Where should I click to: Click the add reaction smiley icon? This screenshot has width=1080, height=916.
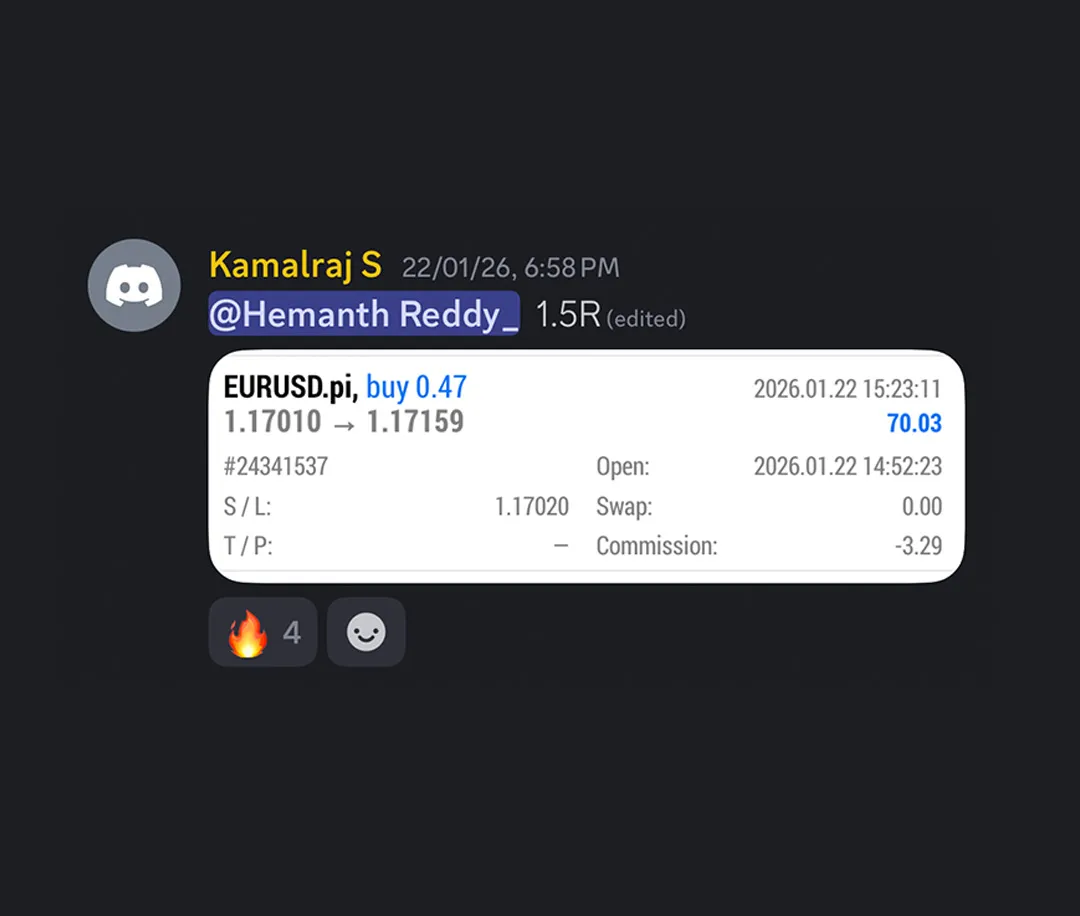click(x=366, y=632)
